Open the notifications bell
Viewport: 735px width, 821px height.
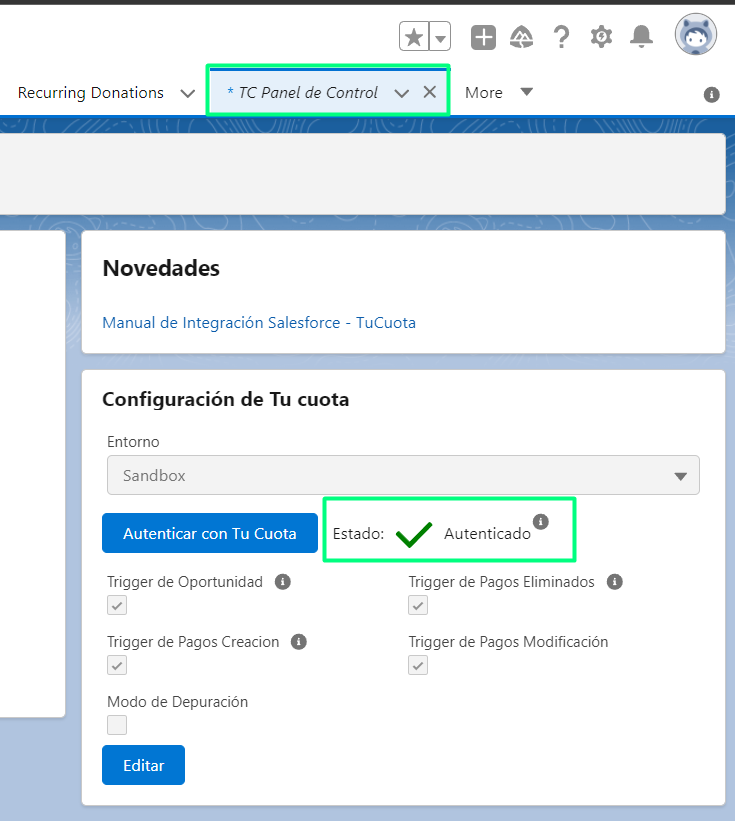coord(641,37)
